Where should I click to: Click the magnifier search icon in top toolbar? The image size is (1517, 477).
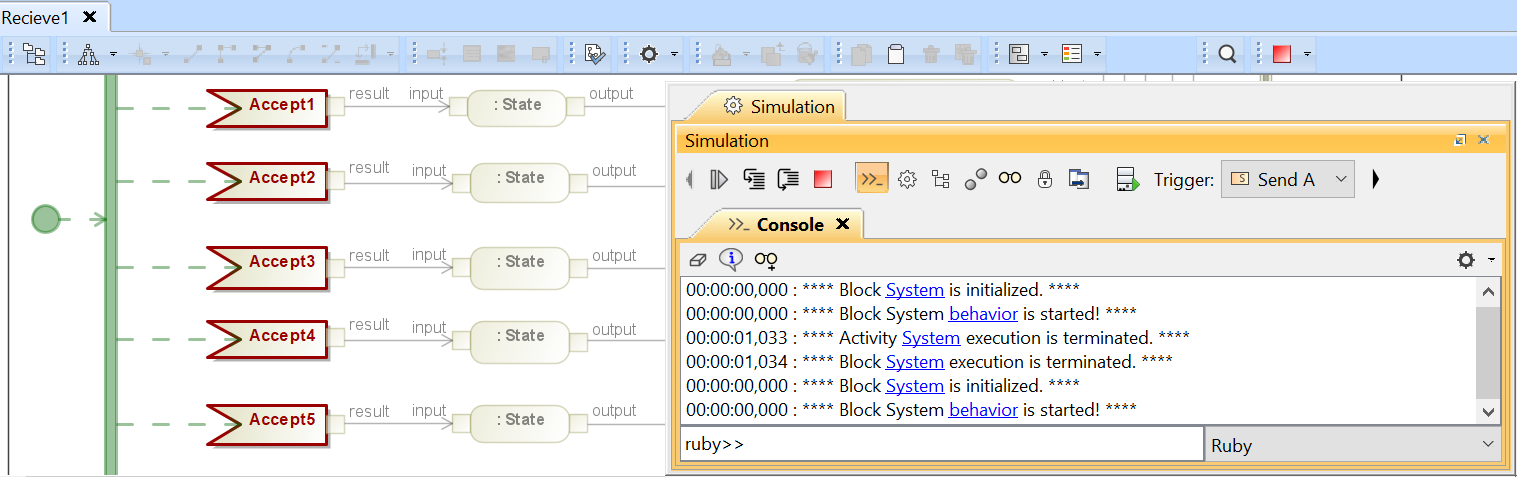[1227, 54]
